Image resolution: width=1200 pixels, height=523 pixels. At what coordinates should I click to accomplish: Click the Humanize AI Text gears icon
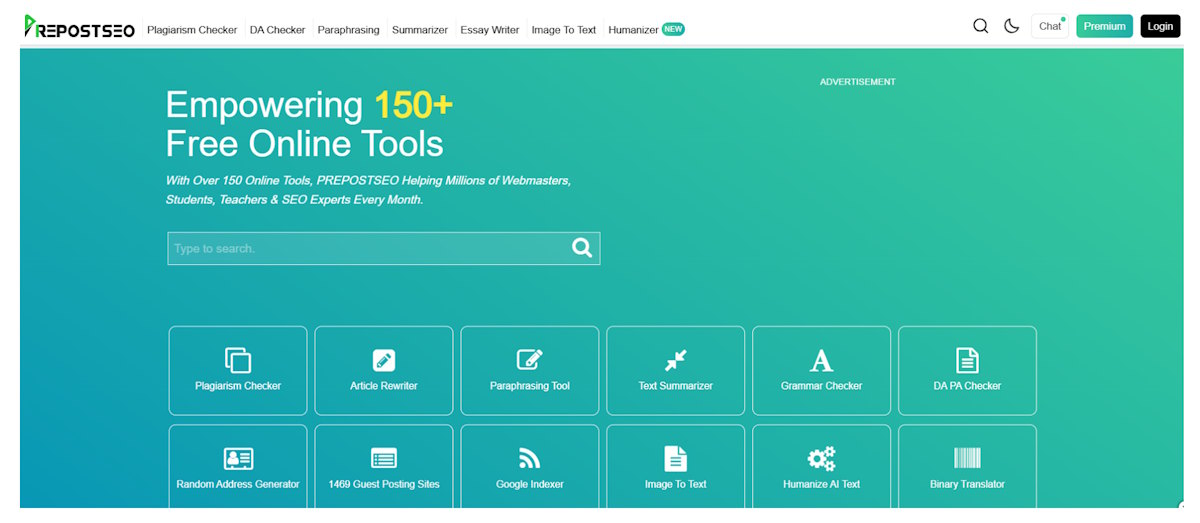tap(821, 458)
